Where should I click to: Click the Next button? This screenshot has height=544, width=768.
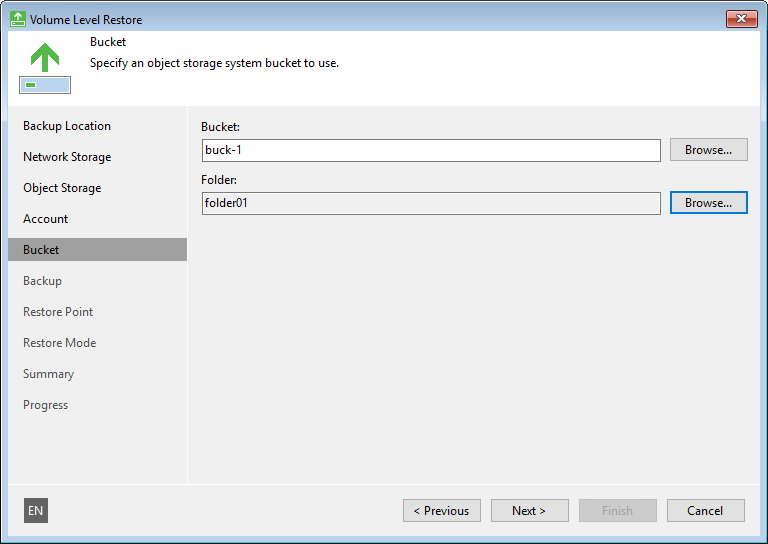tap(529, 511)
